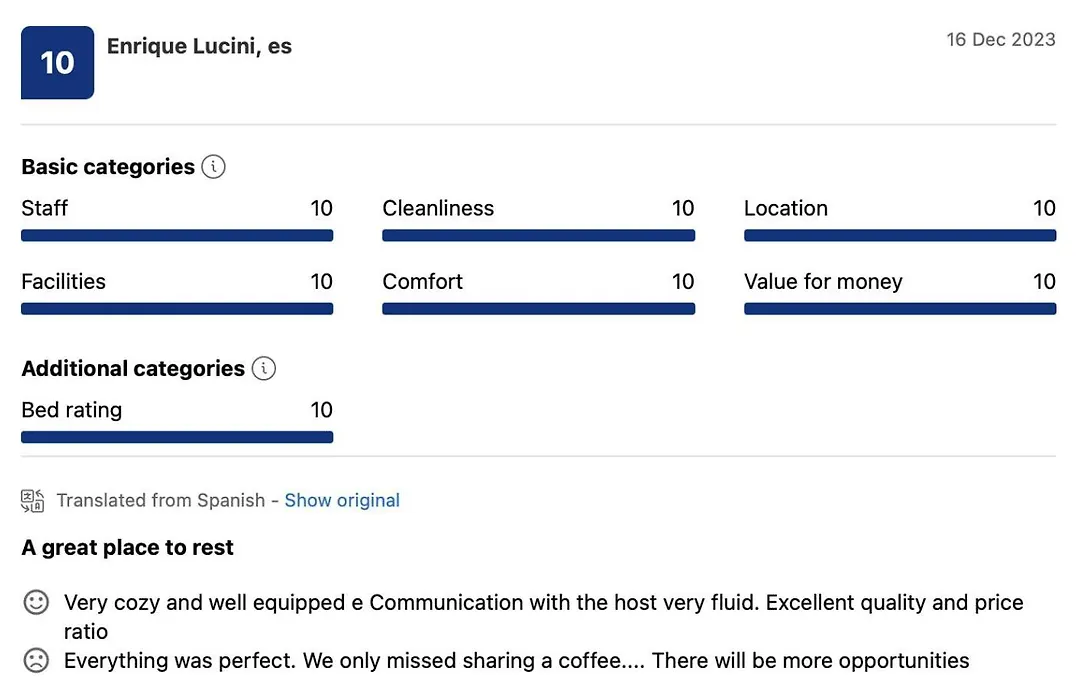Screen dimensions: 1080x700
Task: Click the Staff rating bar
Action: point(177,236)
